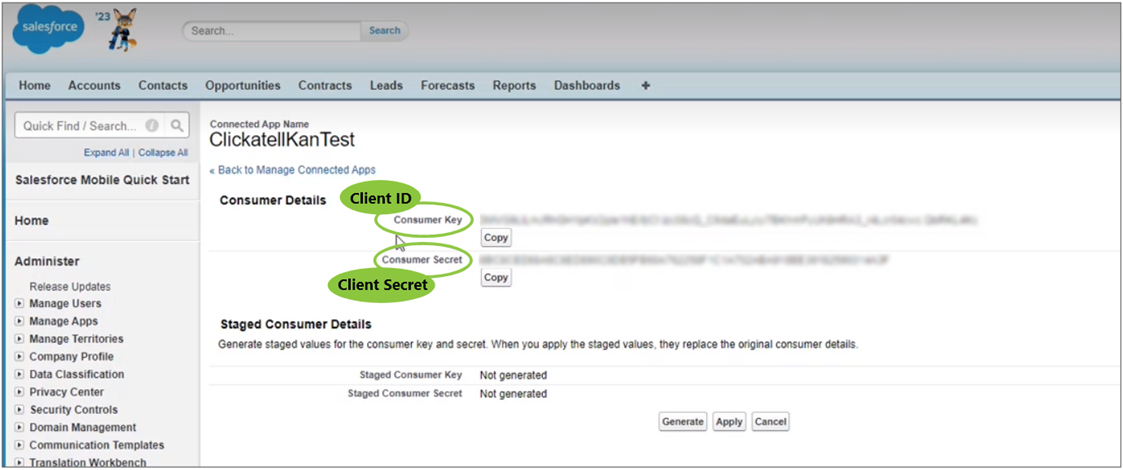Focus the global Search input field
1123x470 pixels.
[272, 31]
